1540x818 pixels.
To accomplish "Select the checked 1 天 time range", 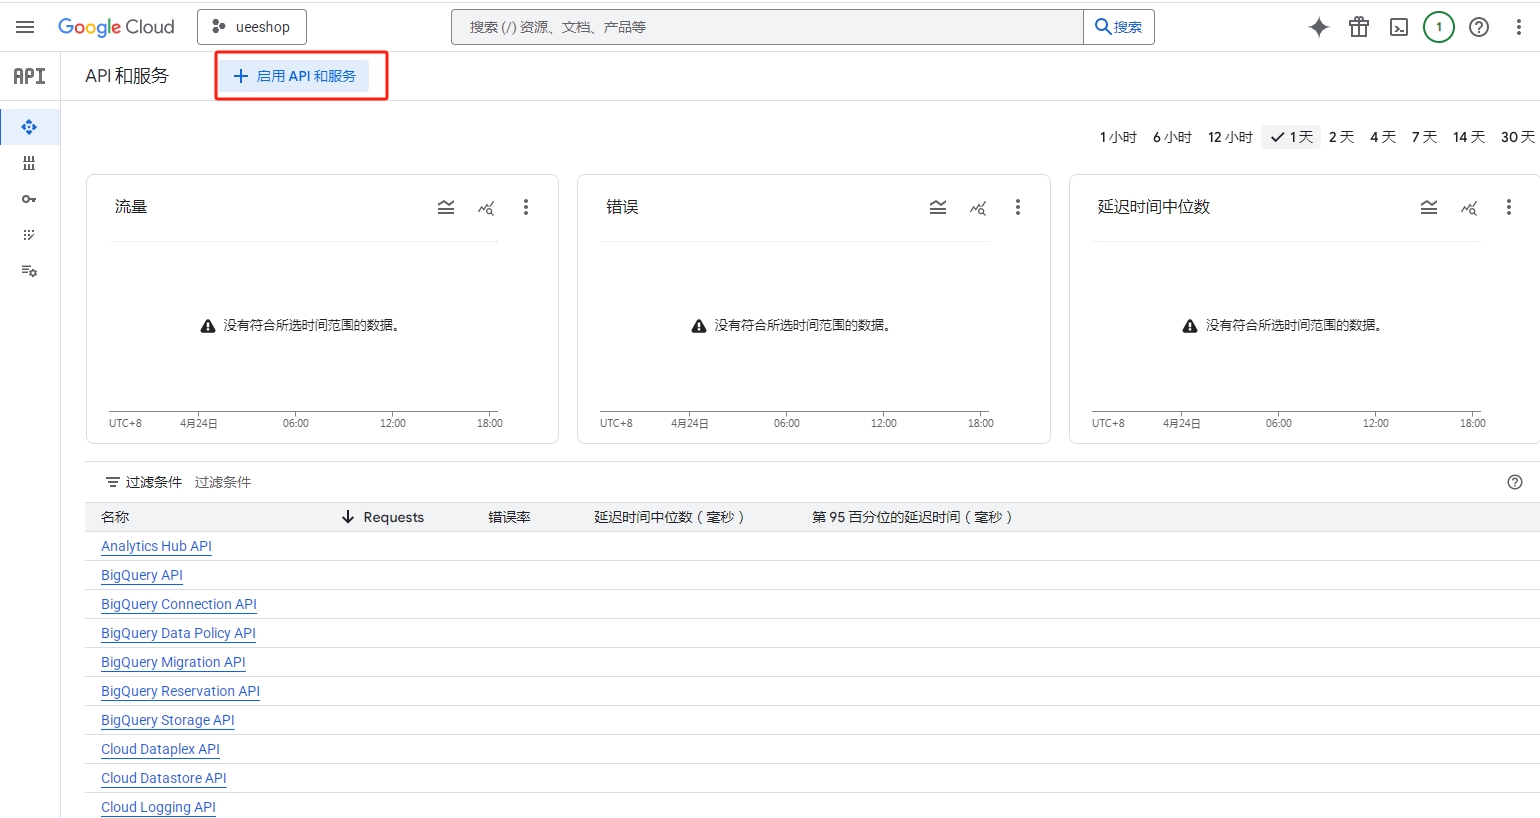I will click(1291, 137).
